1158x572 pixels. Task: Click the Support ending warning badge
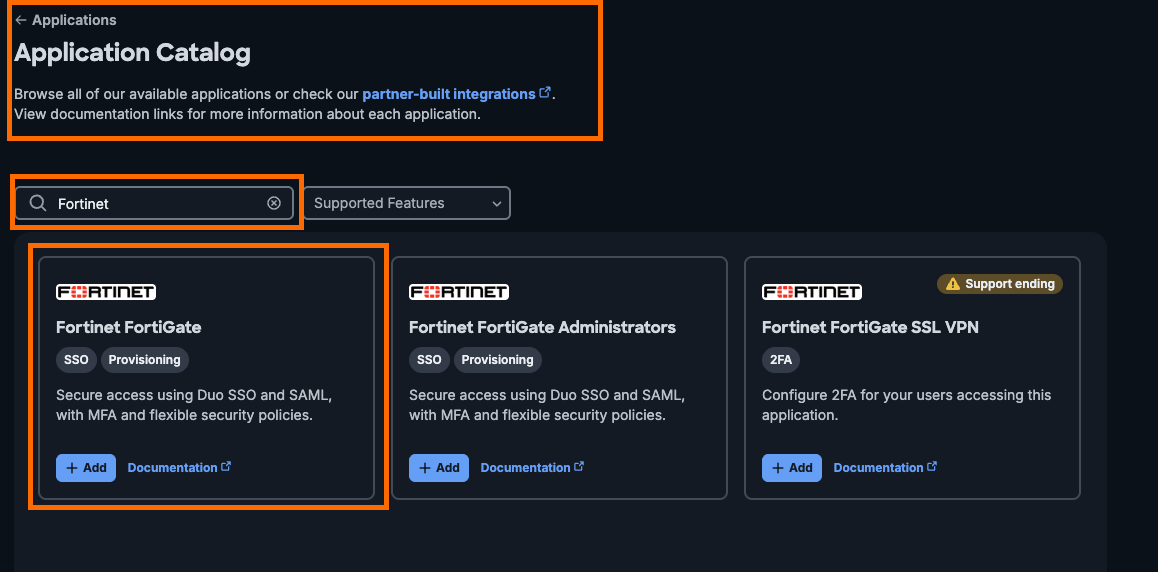(1000, 284)
